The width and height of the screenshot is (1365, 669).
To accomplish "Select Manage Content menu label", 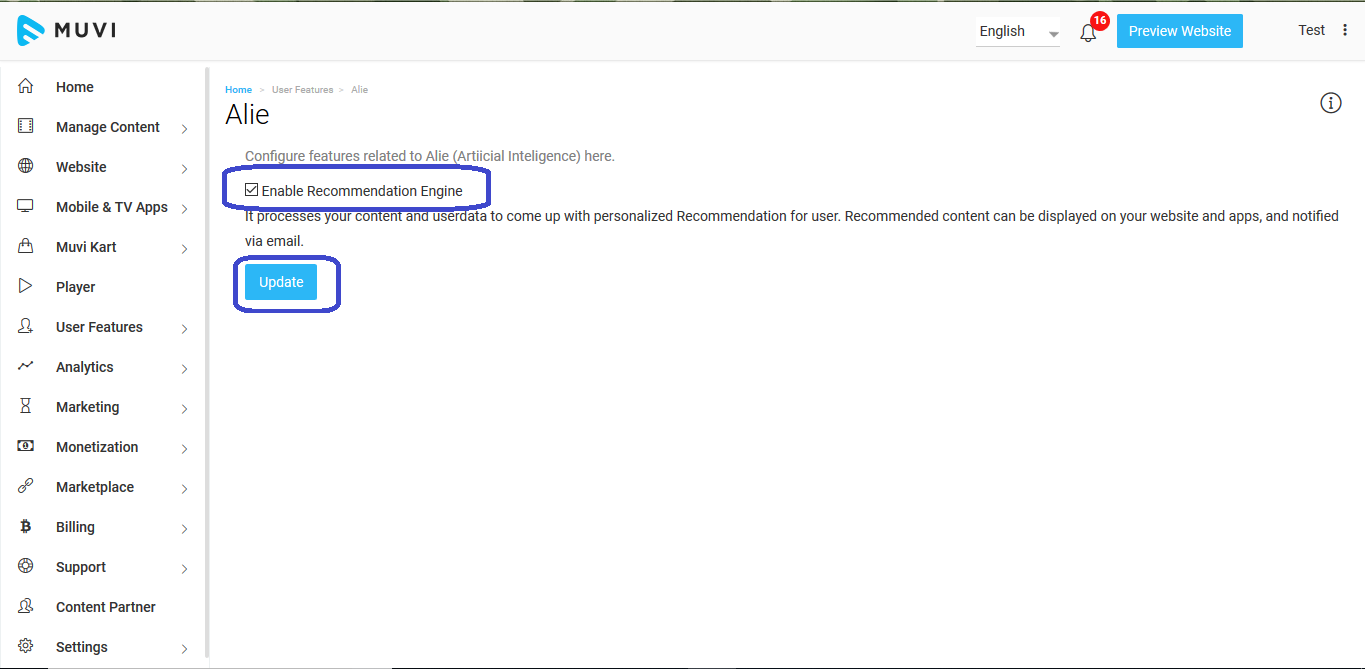I will click(108, 127).
